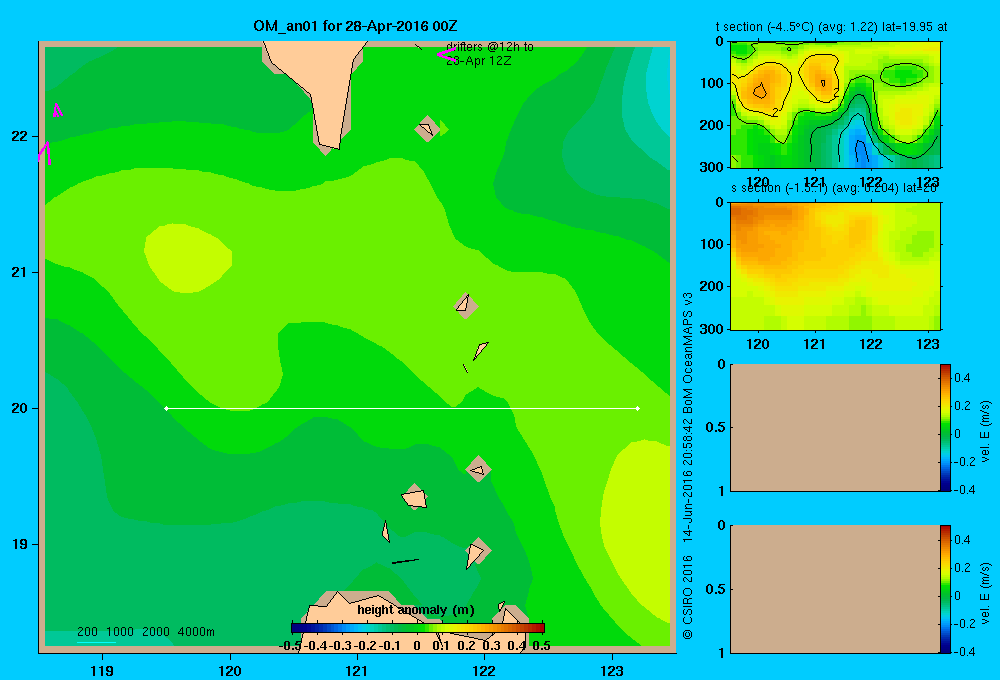Click the height anomaly colour bar

pyautogui.click(x=418, y=628)
